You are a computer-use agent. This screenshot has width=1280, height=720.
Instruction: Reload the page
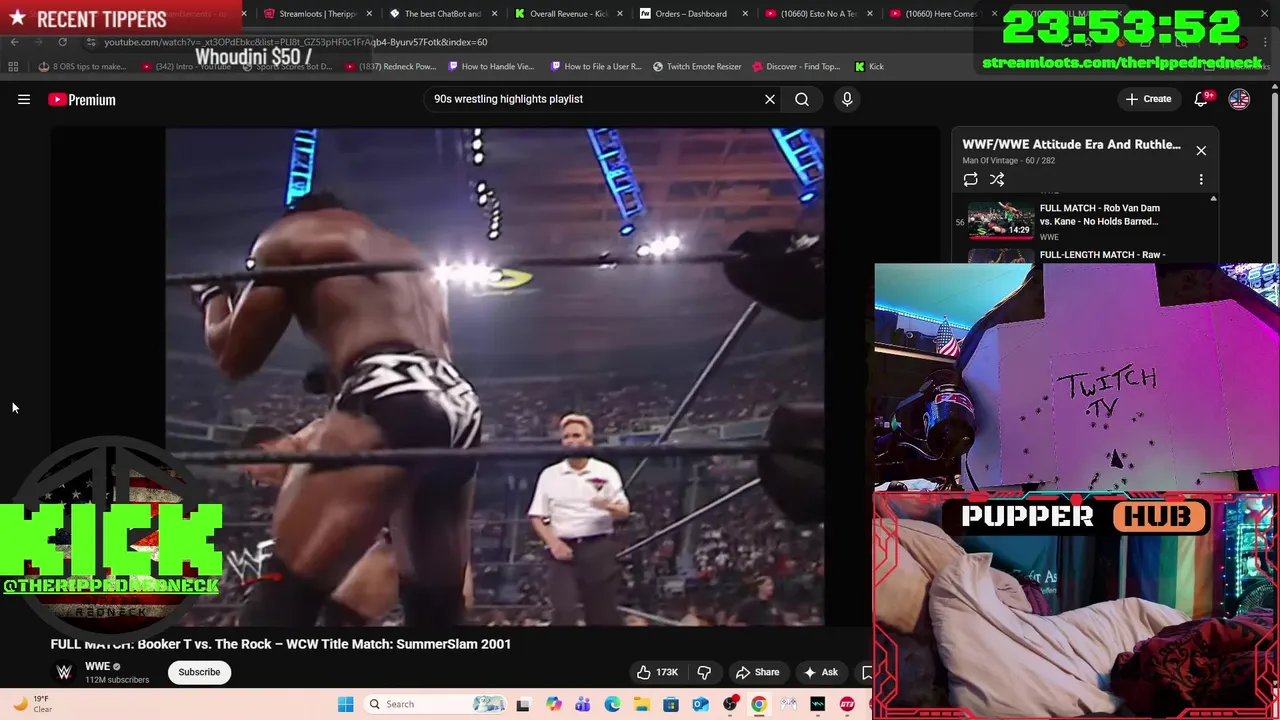click(x=62, y=42)
